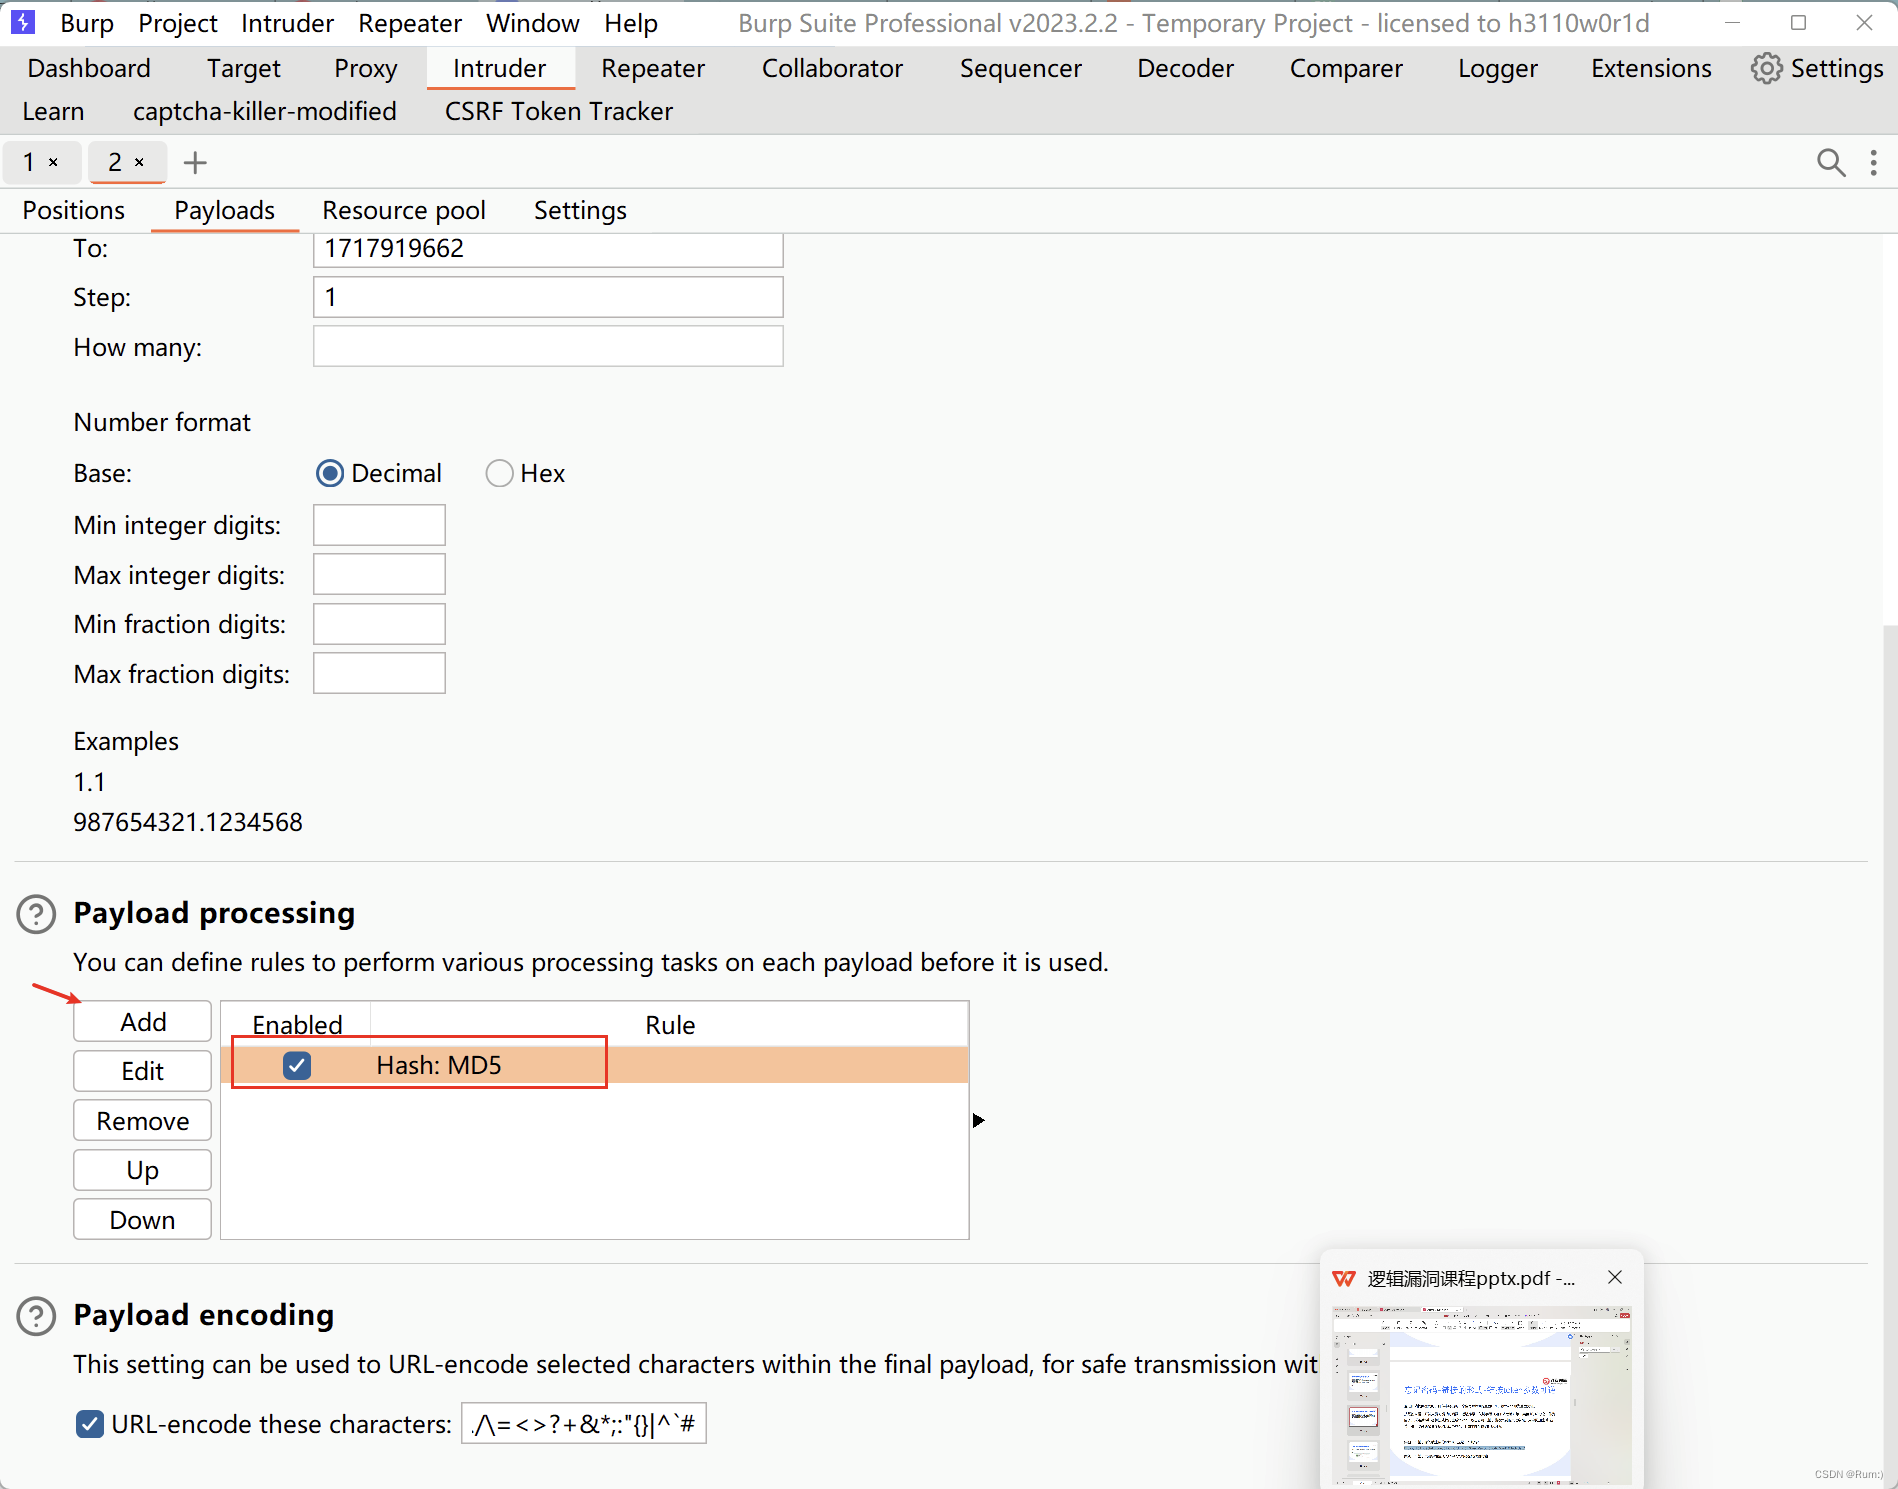Click the WPS logo in preview popup
The width and height of the screenshot is (1898, 1489).
click(x=1344, y=1278)
